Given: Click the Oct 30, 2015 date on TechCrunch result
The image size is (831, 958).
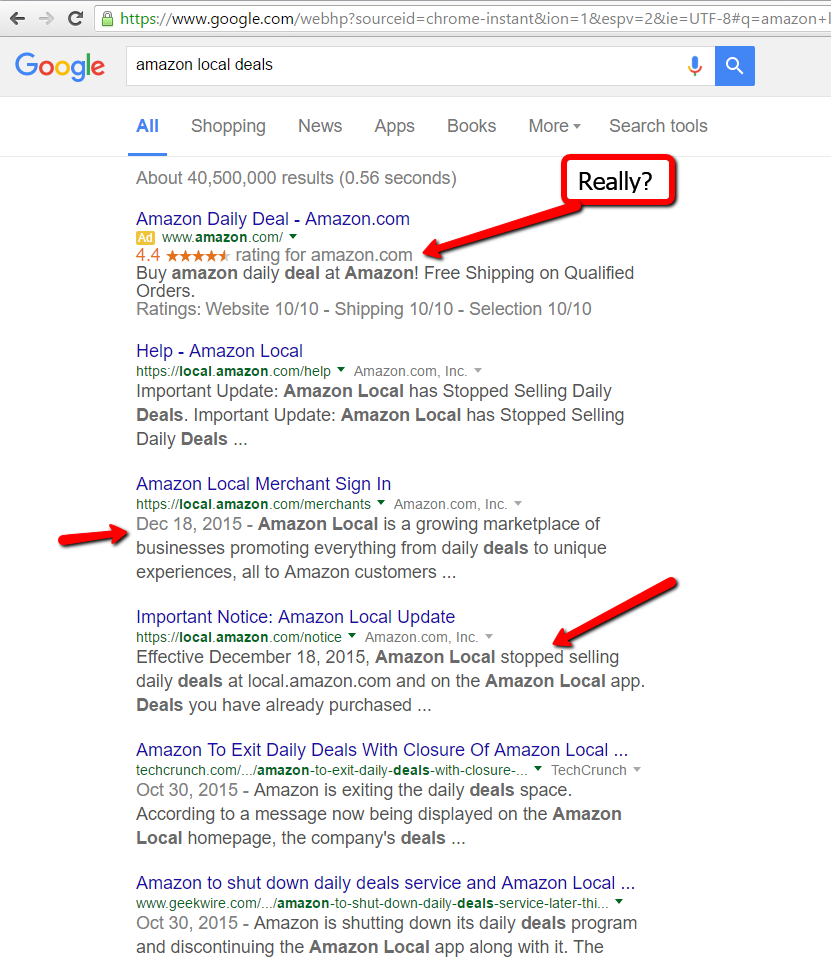Looking at the screenshot, I should point(186,790).
